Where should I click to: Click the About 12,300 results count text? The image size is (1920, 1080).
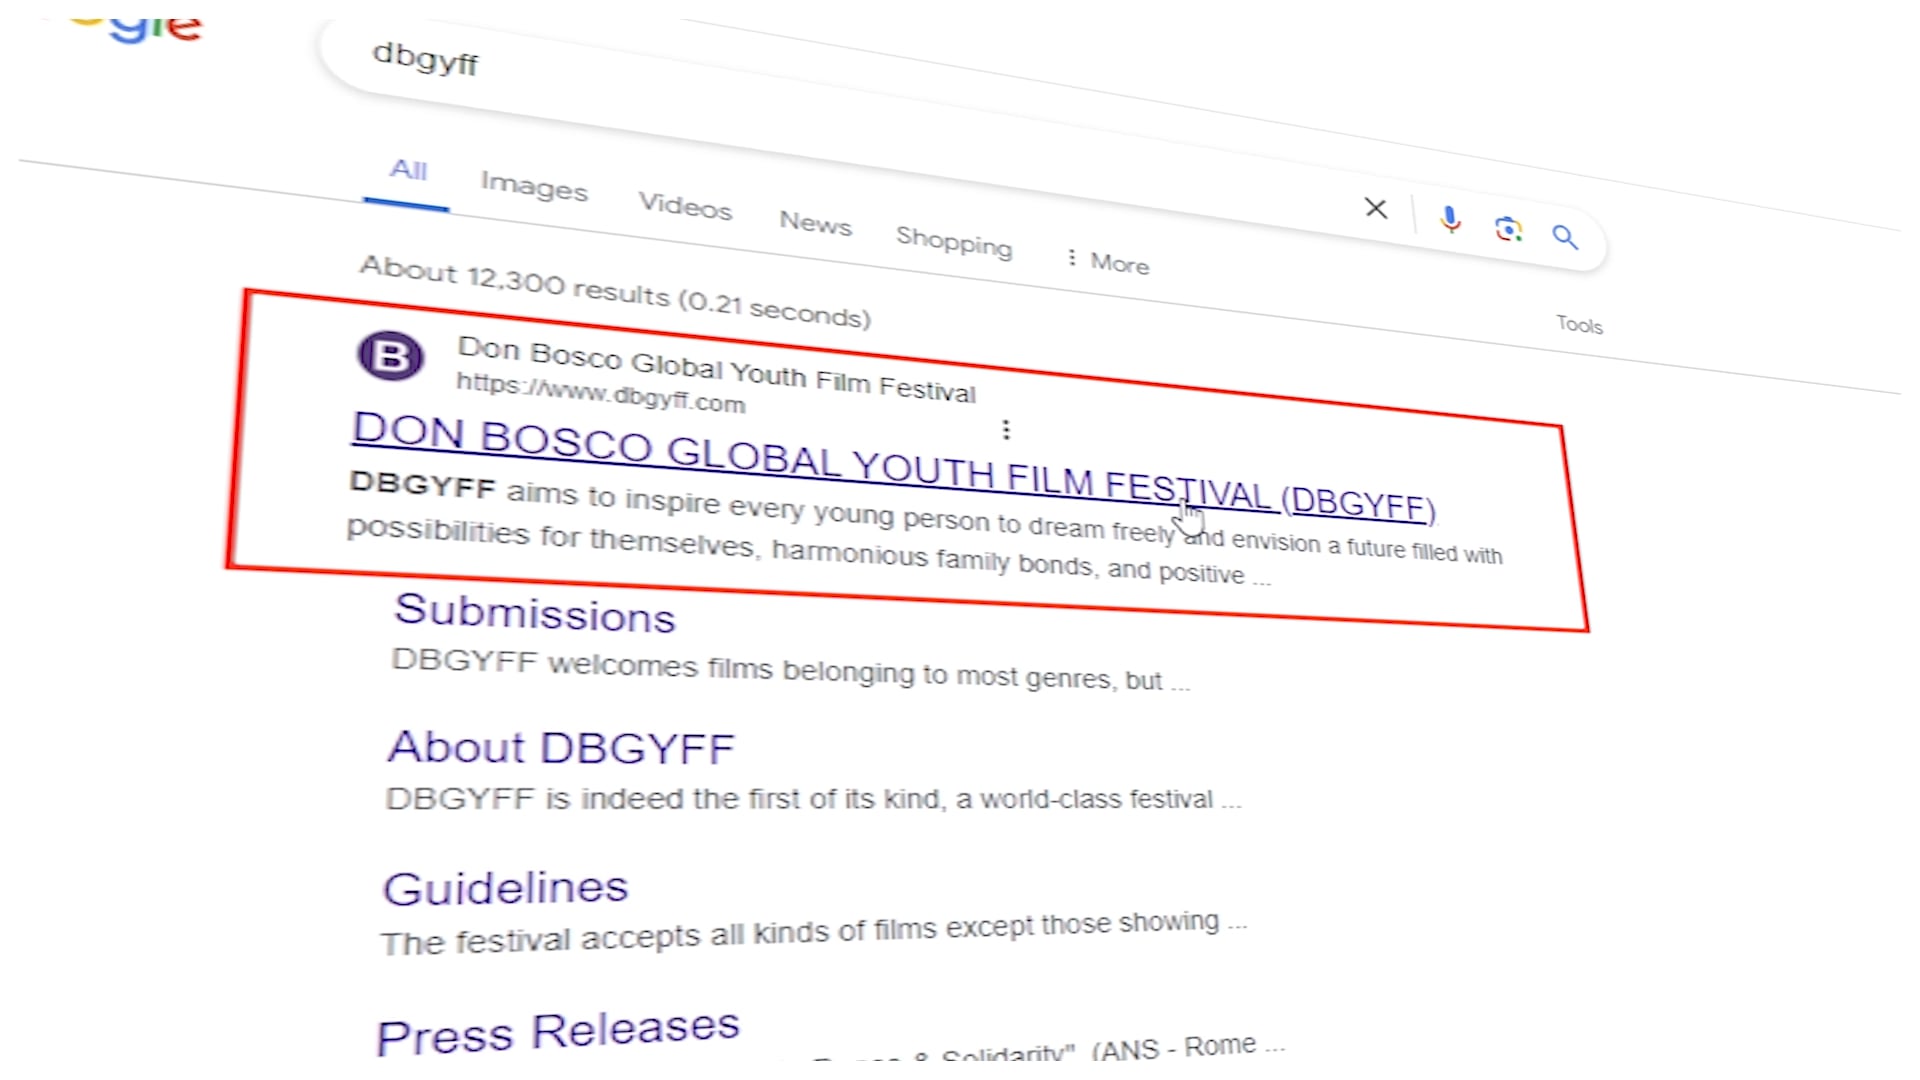[x=615, y=292]
